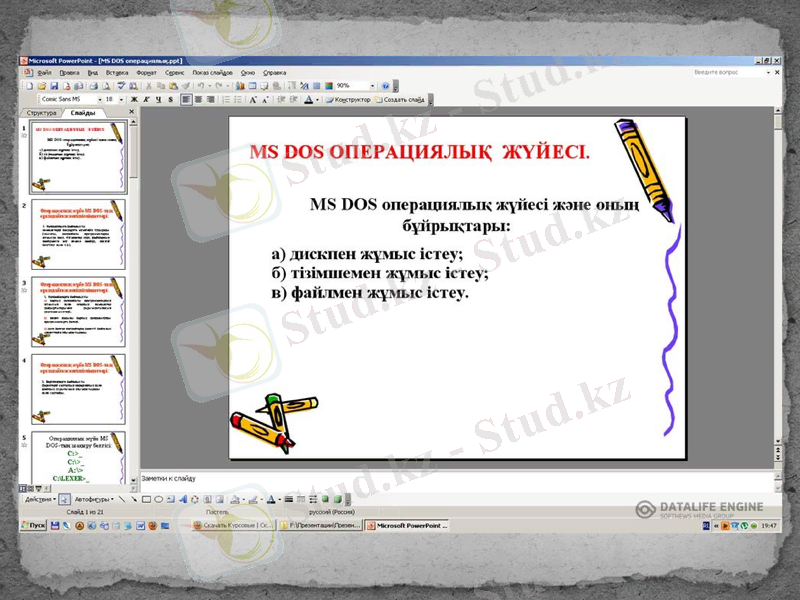
Task: Click the Spelling check icon
Action: 120,84
